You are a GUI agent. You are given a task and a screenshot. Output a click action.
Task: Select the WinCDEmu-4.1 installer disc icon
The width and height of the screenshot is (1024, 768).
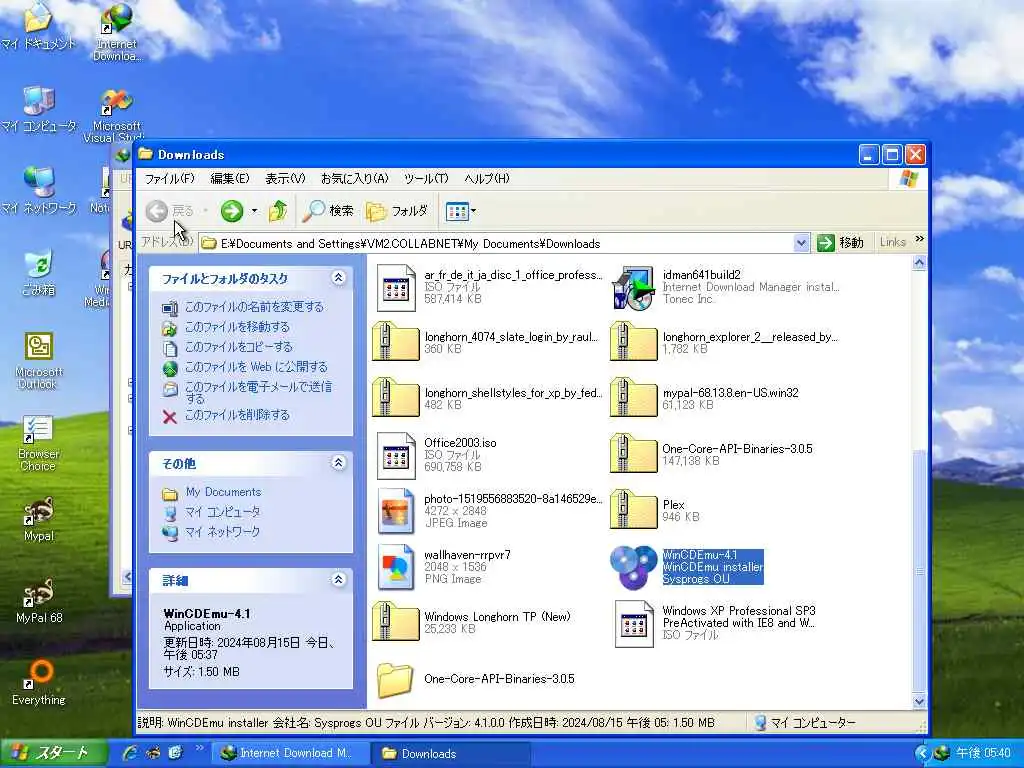click(x=633, y=567)
